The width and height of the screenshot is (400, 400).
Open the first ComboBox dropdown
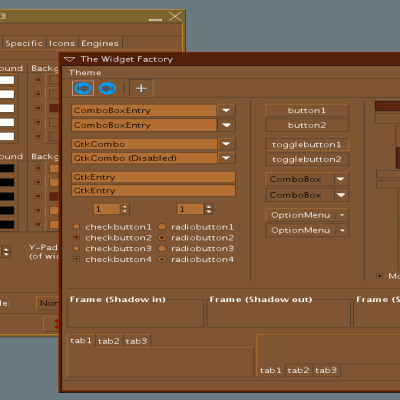(x=307, y=179)
